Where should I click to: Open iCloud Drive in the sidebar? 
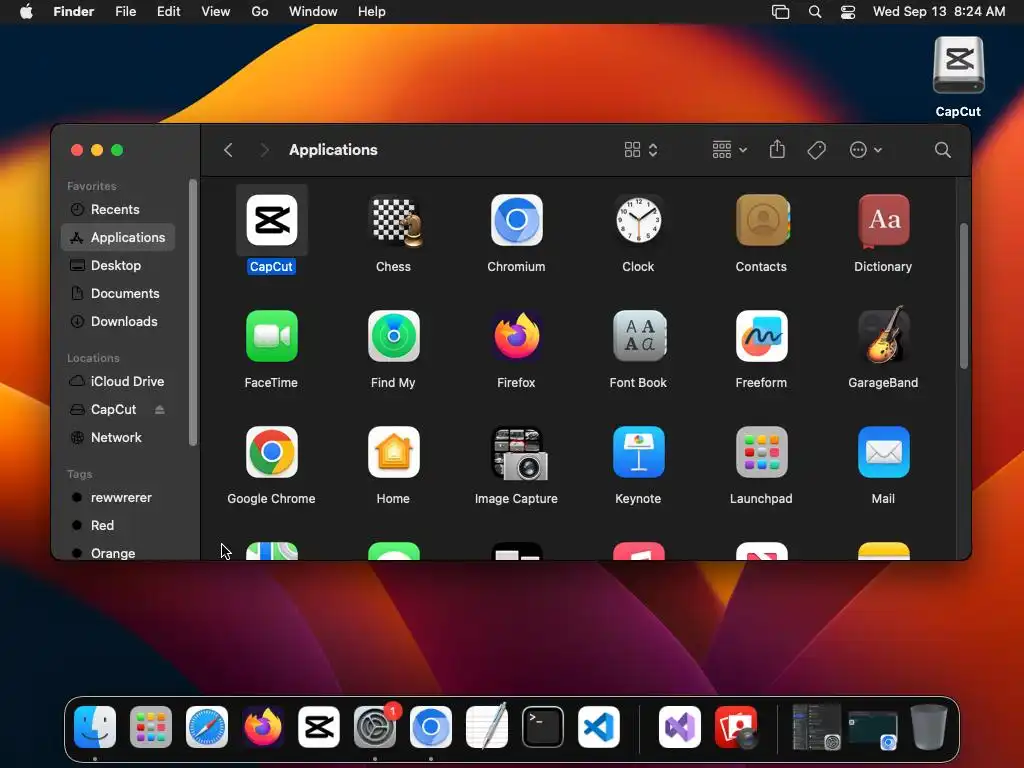(x=118, y=381)
